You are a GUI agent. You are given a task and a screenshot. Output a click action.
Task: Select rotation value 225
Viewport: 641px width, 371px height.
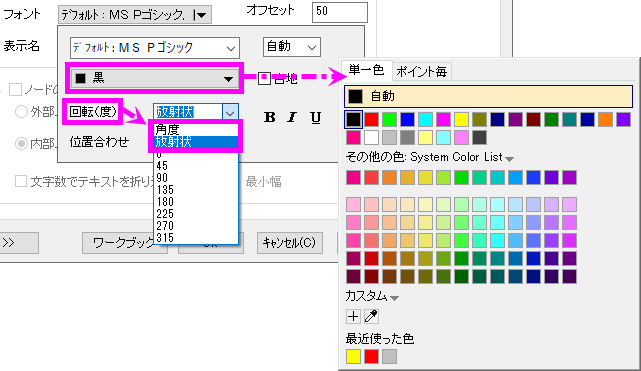pos(195,214)
